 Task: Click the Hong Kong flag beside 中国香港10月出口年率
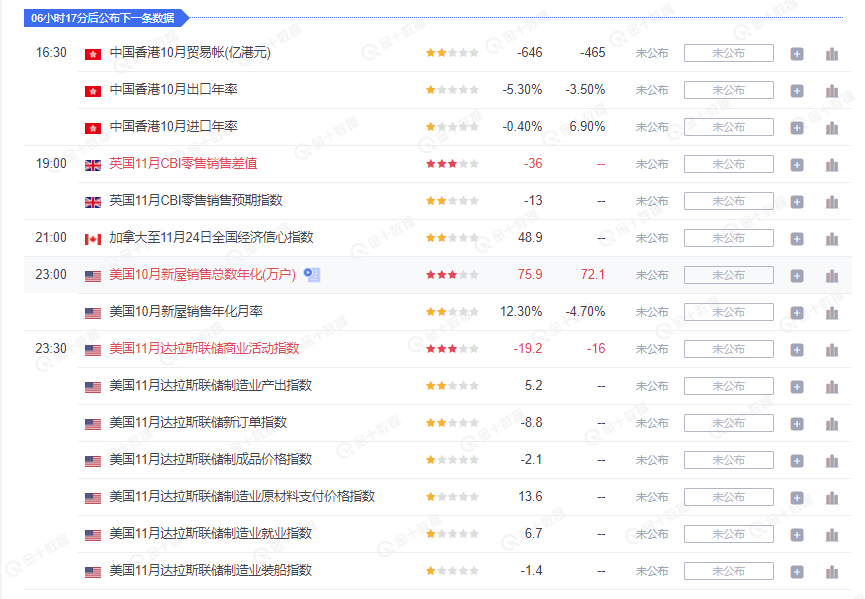[x=93, y=91]
